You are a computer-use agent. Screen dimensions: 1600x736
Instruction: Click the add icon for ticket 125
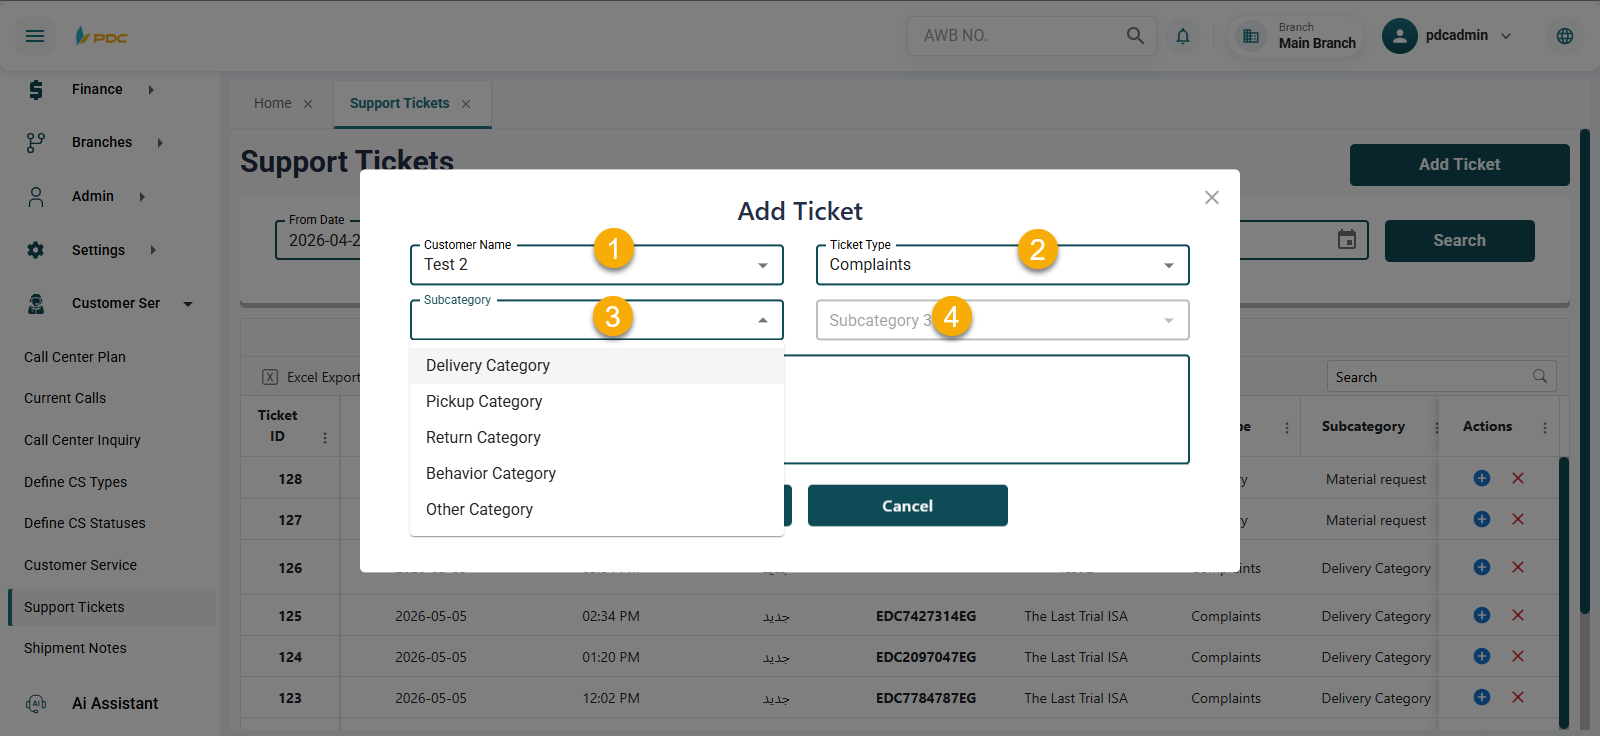[1482, 615]
